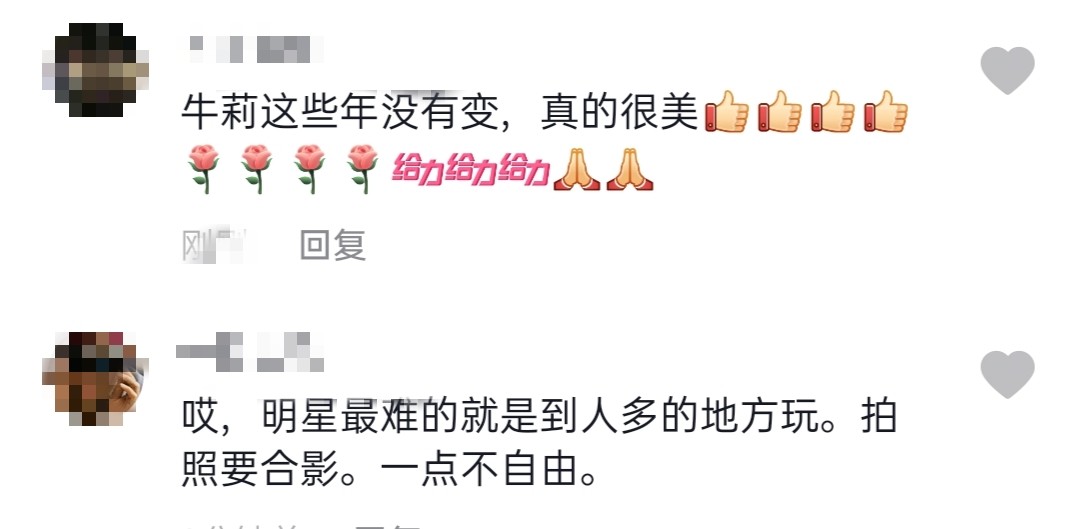Click the pink 给力给力给力 sticker
Screen dimensions: 1077x529
[x=471, y=170]
